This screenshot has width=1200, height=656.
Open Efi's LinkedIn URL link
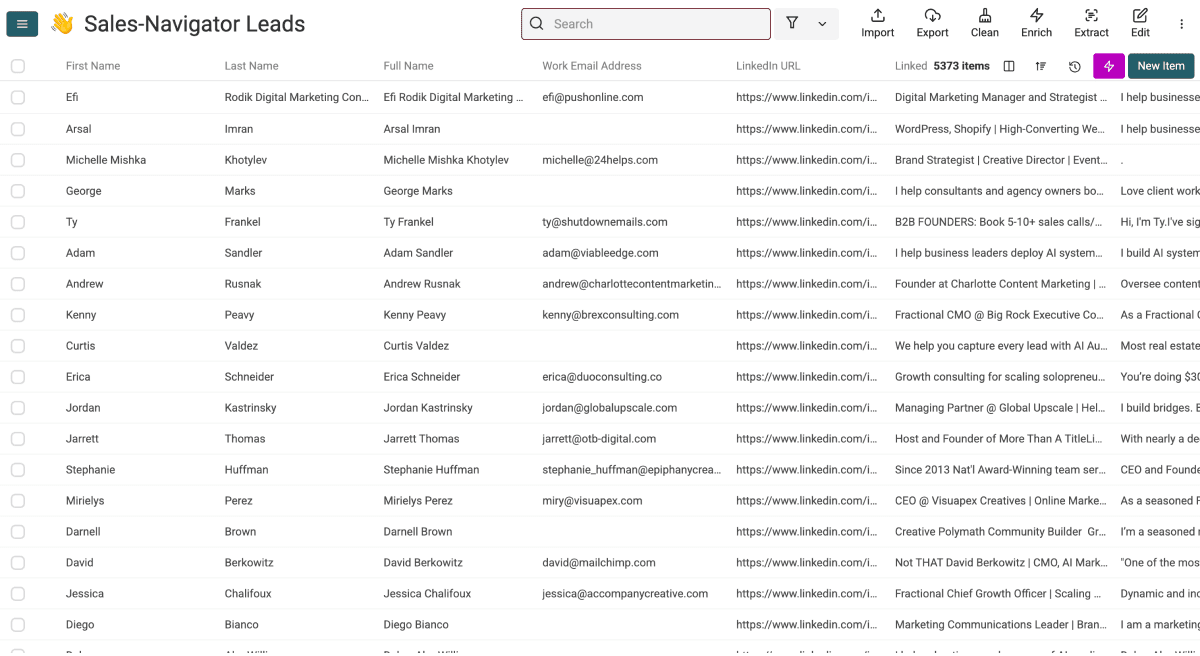point(807,97)
